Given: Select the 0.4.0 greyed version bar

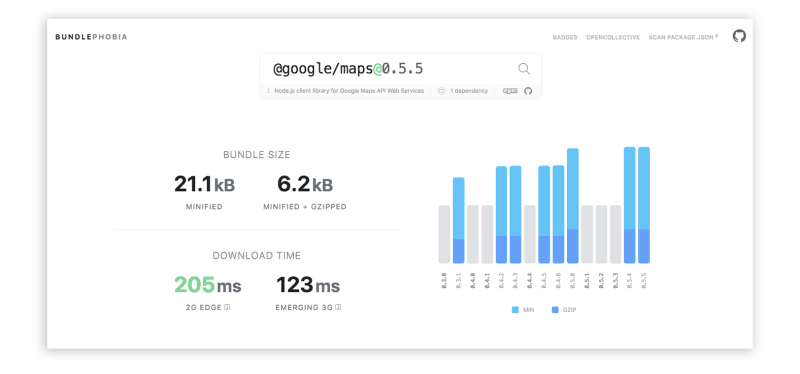Looking at the screenshot, I should [x=473, y=234].
